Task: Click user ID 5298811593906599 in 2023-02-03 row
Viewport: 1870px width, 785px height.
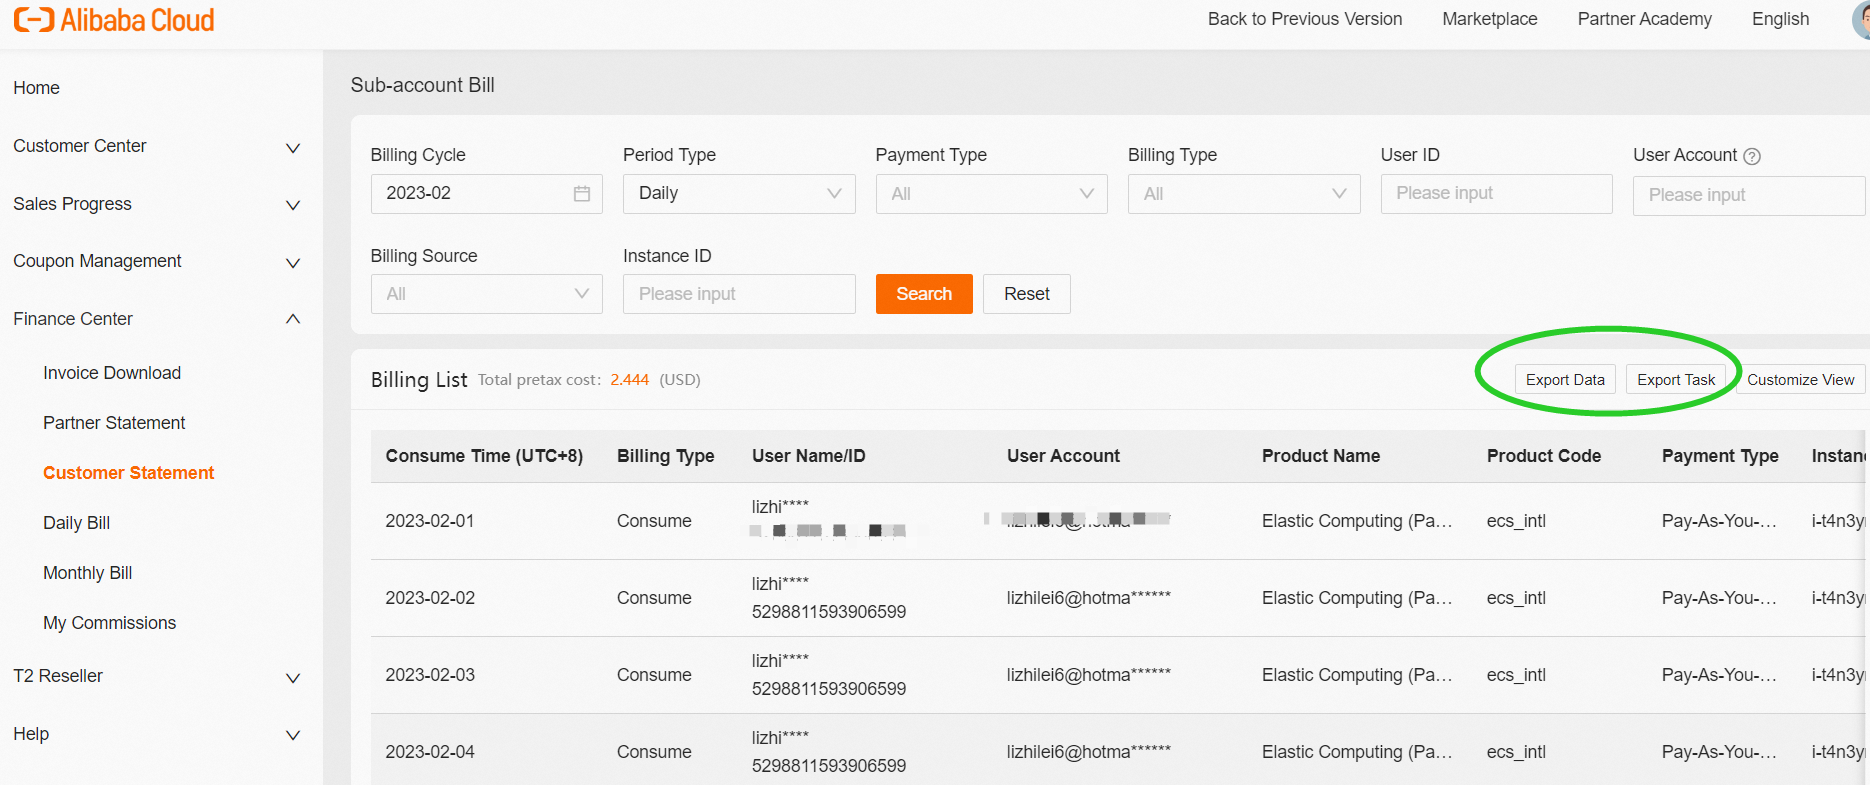Action: click(829, 689)
